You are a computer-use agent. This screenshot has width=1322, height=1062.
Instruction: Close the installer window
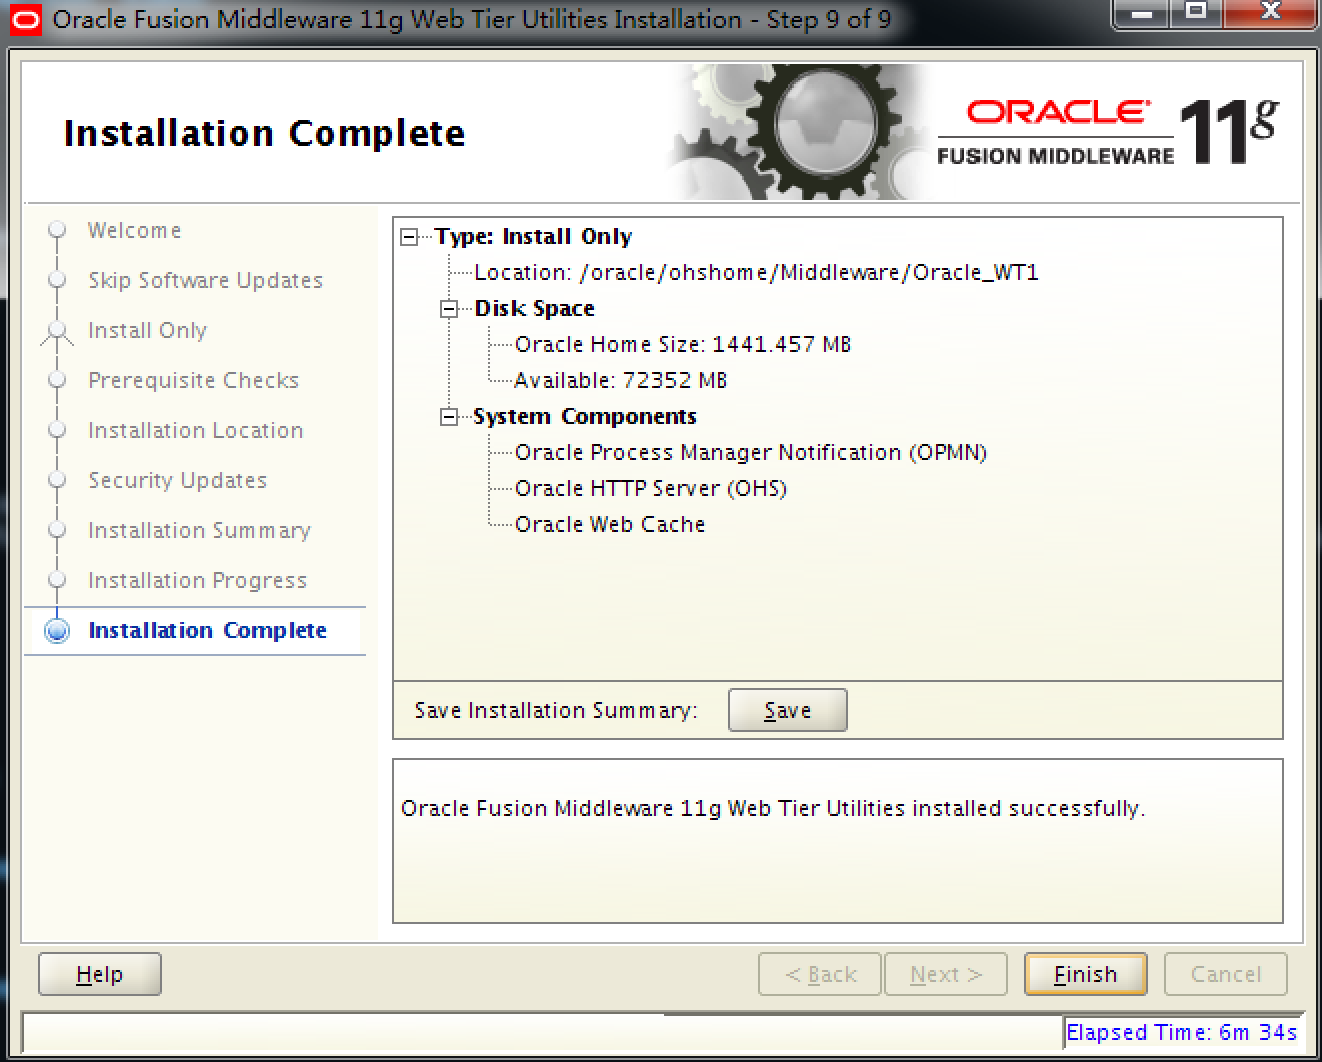1270,14
